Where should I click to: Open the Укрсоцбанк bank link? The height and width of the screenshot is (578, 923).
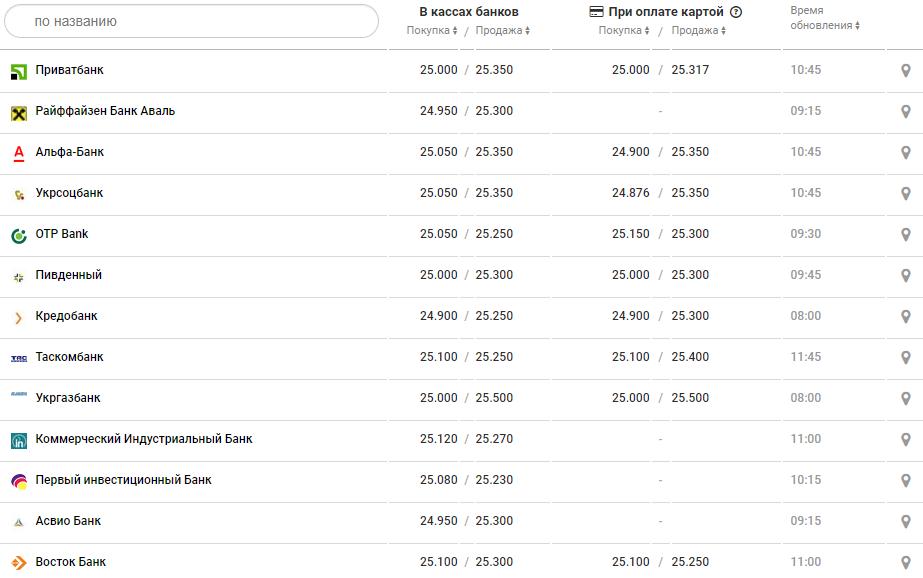coord(69,193)
